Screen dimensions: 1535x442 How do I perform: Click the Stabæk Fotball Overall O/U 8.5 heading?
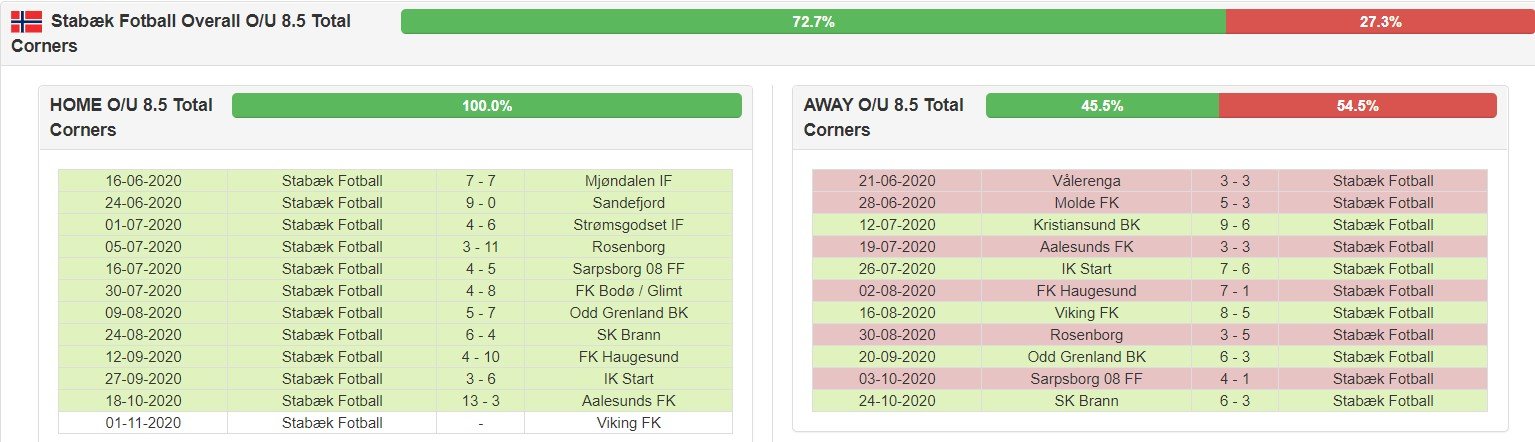point(200,21)
